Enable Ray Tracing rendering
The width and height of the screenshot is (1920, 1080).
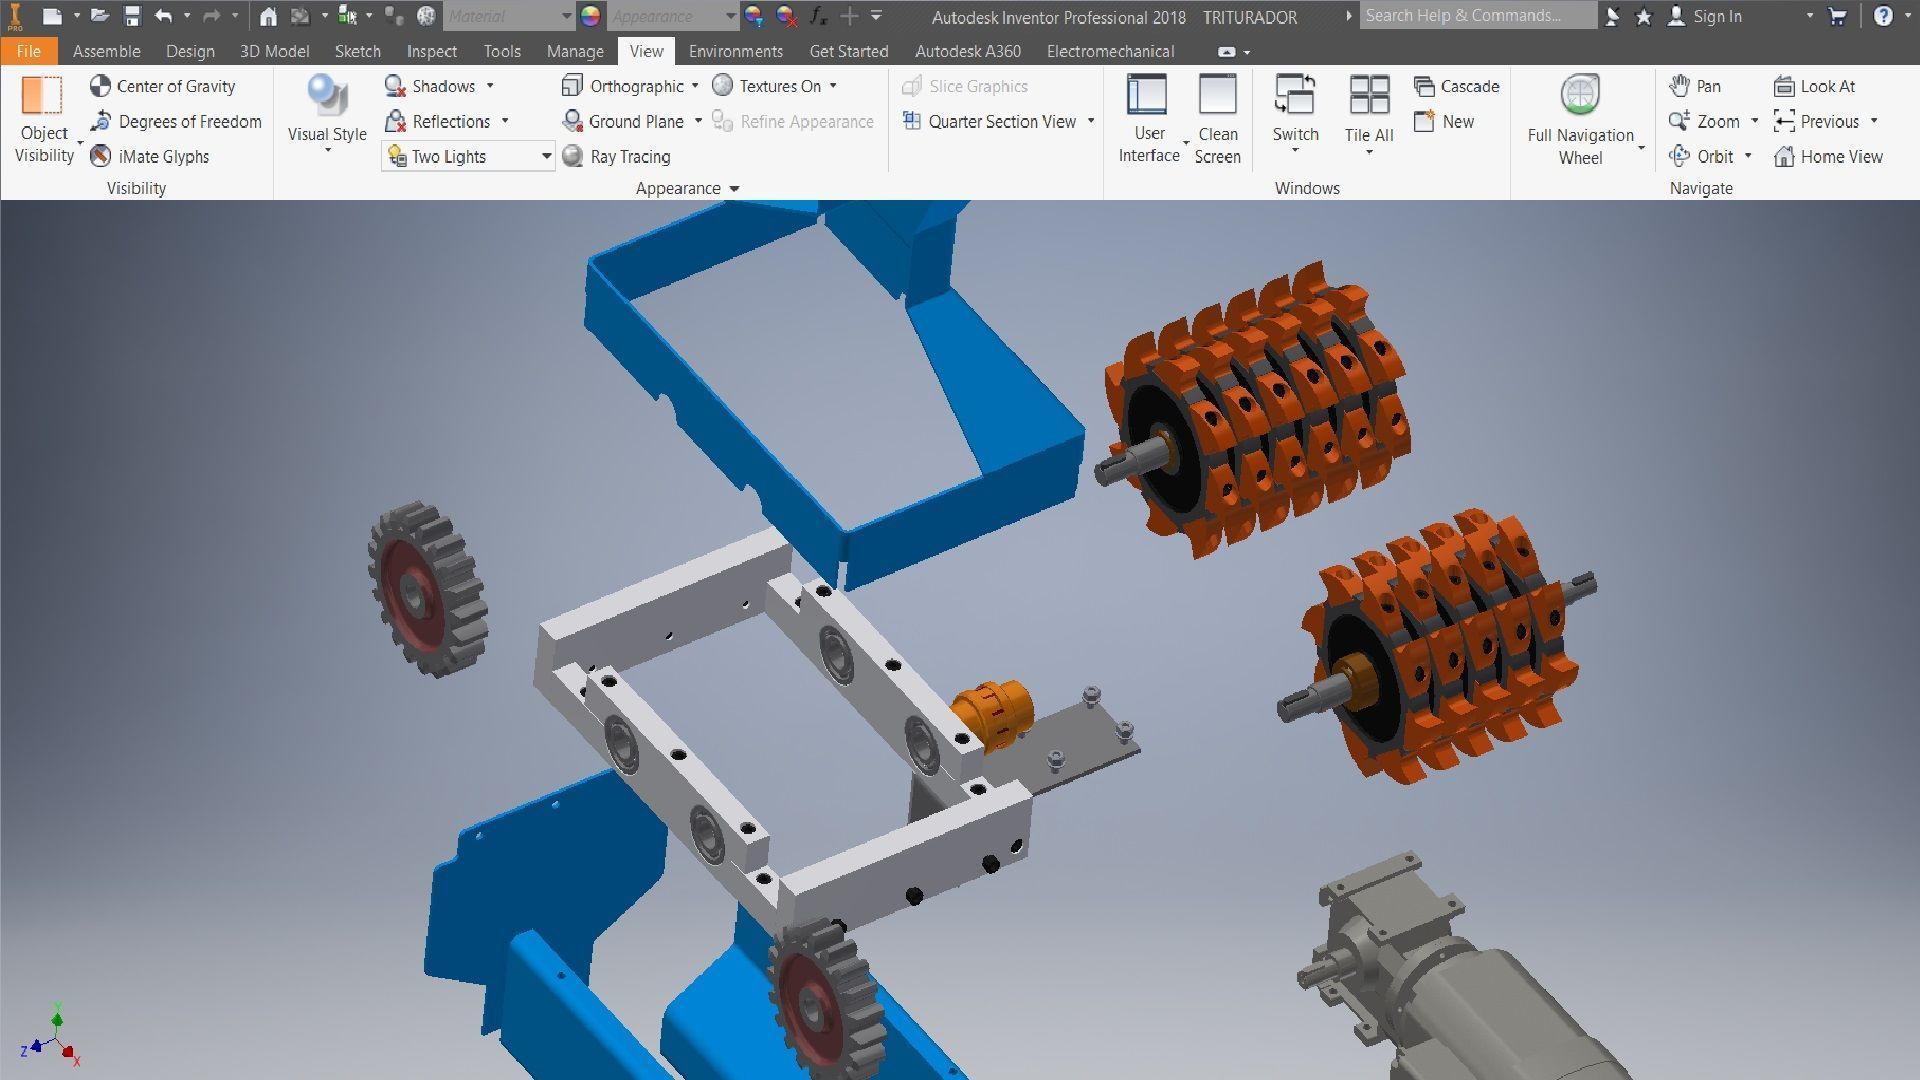coord(616,156)
